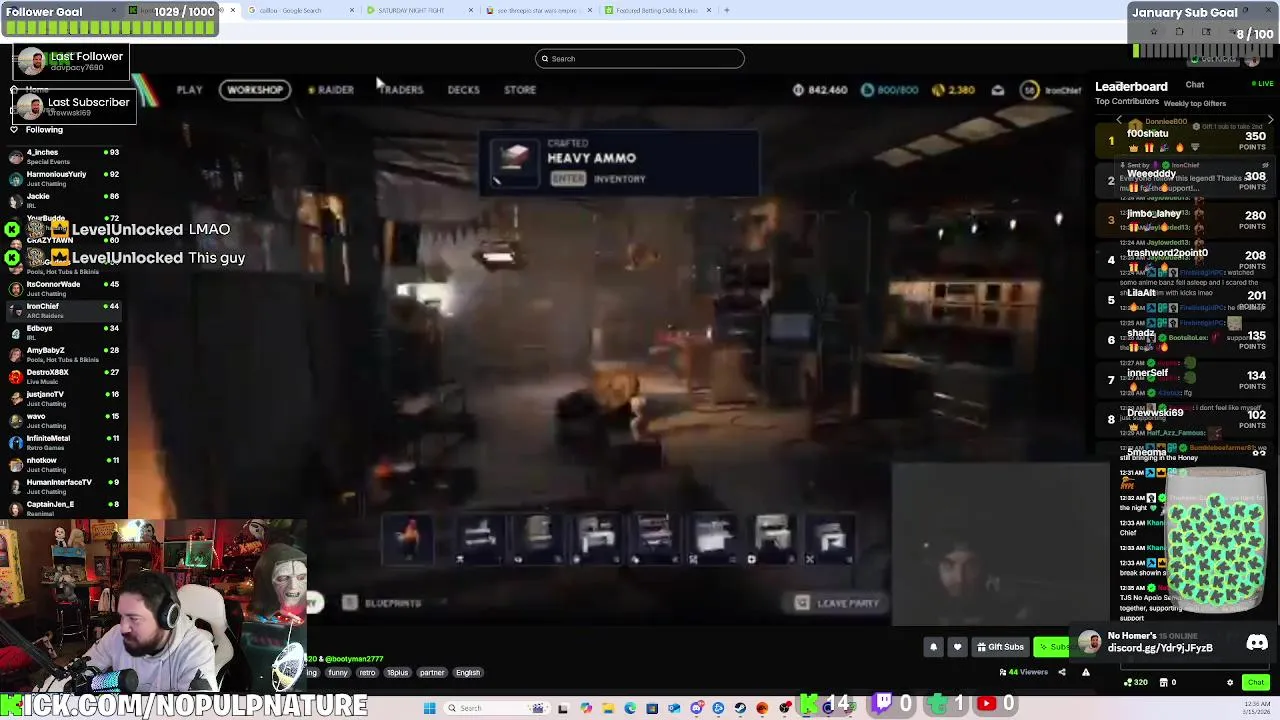Click the 800/800 stash capacity icon
Screen dimensions: 1280x720
click(x=867, y=90)
